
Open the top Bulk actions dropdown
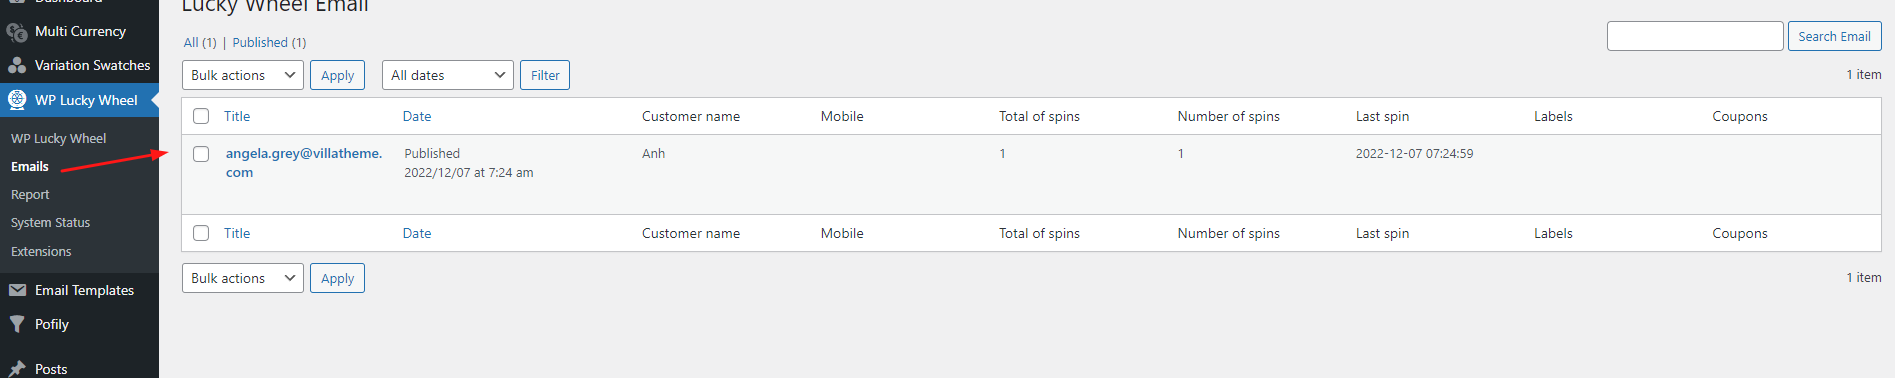point(243,75)
